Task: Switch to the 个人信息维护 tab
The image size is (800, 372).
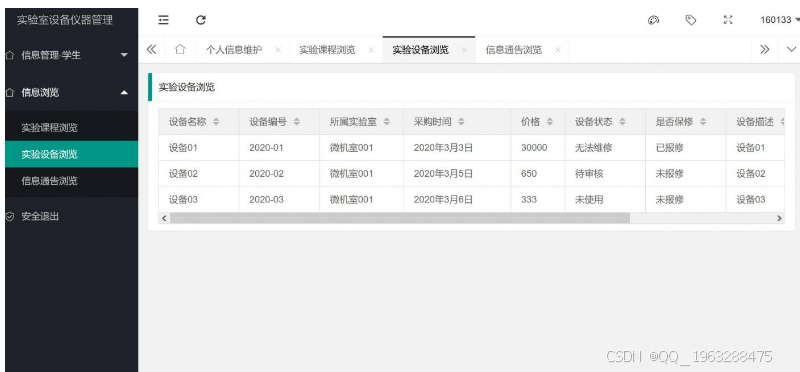Action: point(234,50)
